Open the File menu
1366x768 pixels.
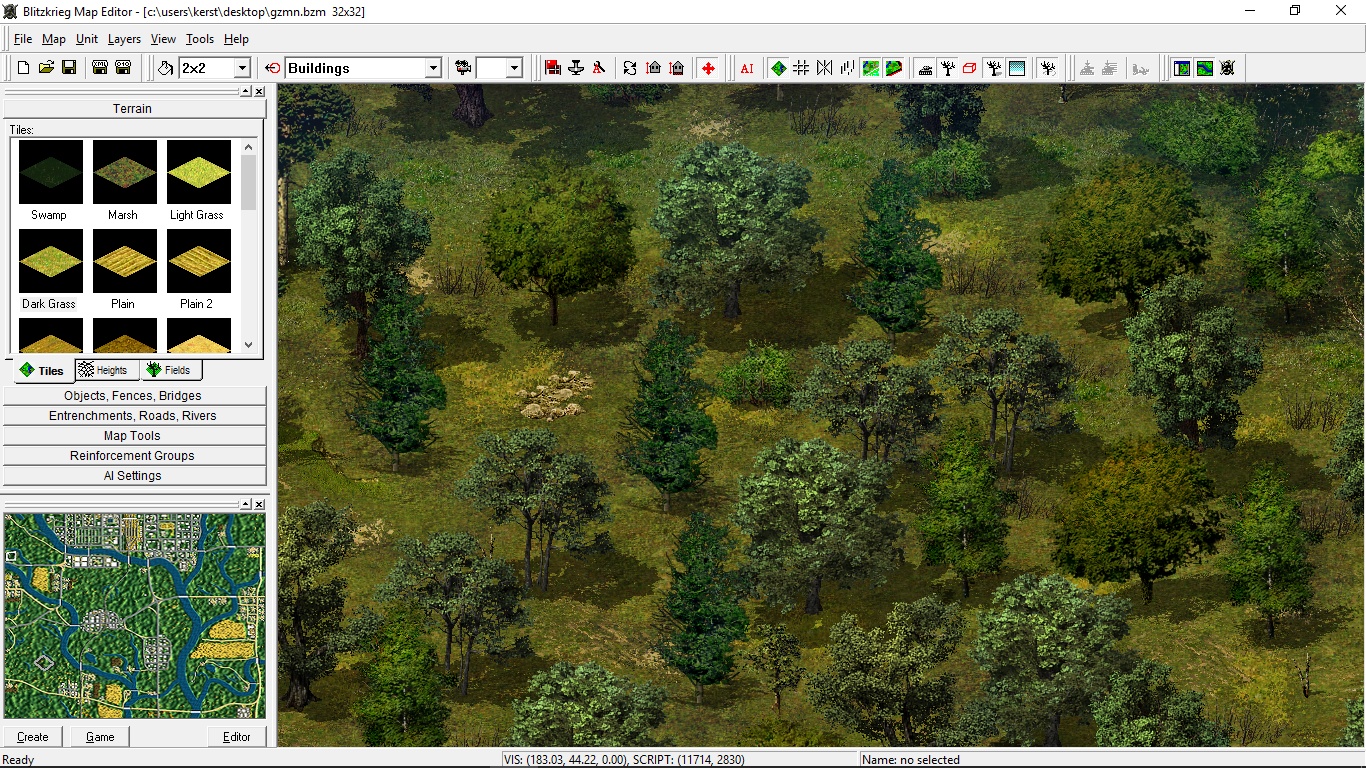click(x=23, y=39)
